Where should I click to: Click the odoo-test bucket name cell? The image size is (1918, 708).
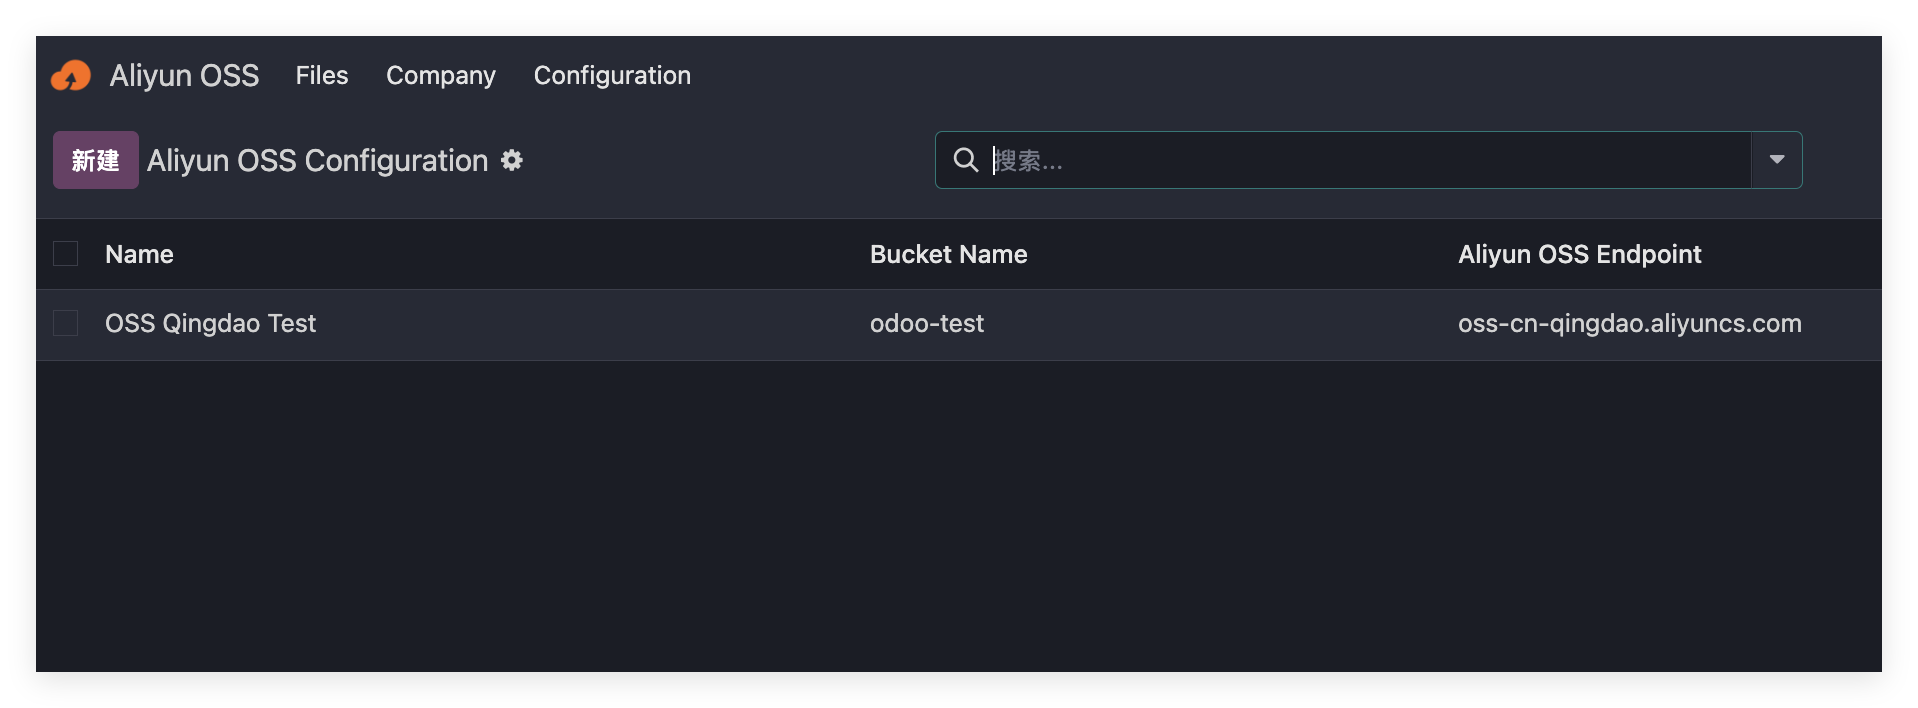[x=927, y=324]
